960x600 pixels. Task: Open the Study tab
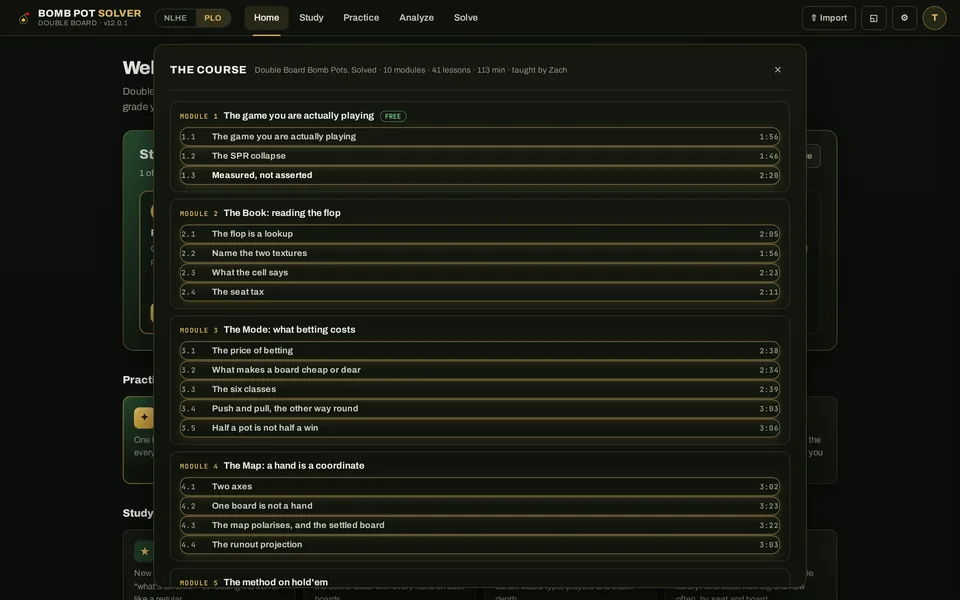(x=311, y=18)
